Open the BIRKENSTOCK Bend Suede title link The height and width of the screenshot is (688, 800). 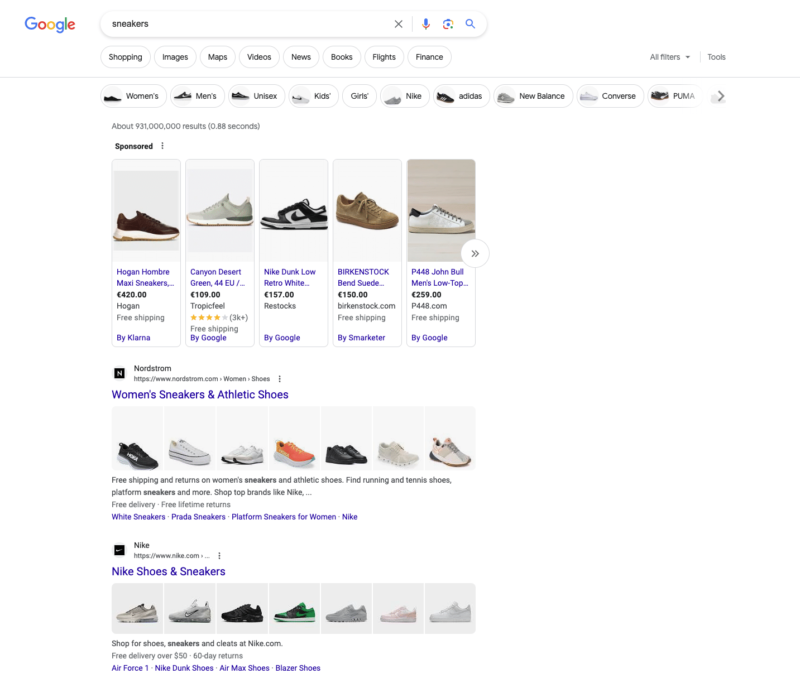coord(363,278)
